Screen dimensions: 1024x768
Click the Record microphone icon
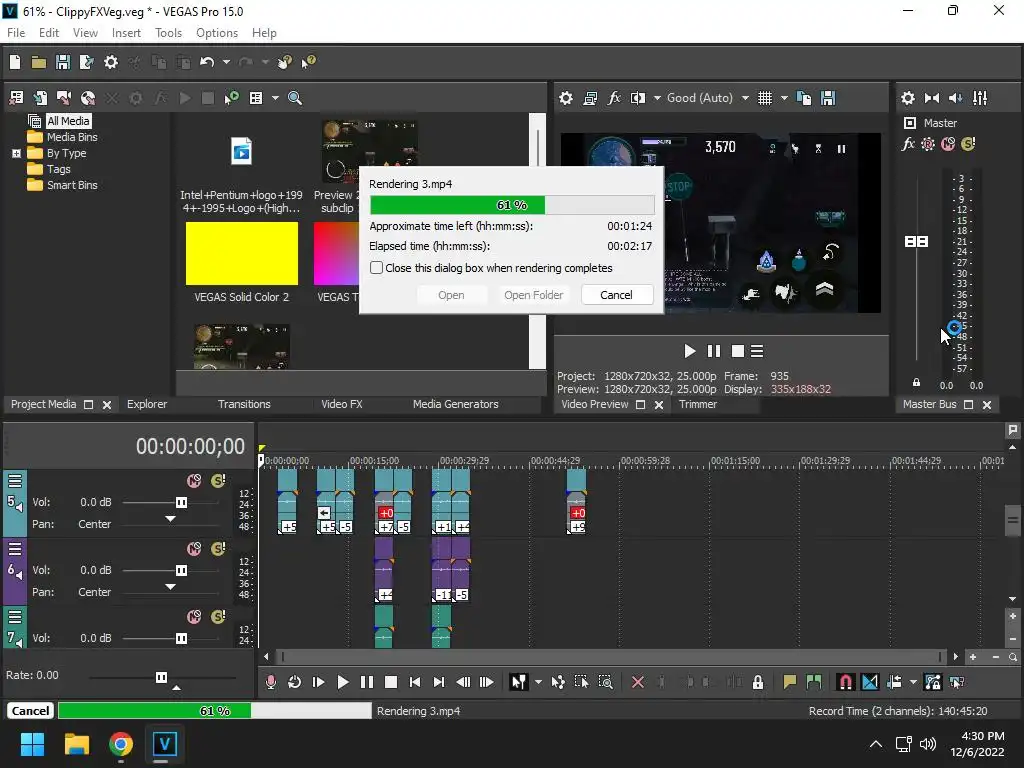coord(270,682)
